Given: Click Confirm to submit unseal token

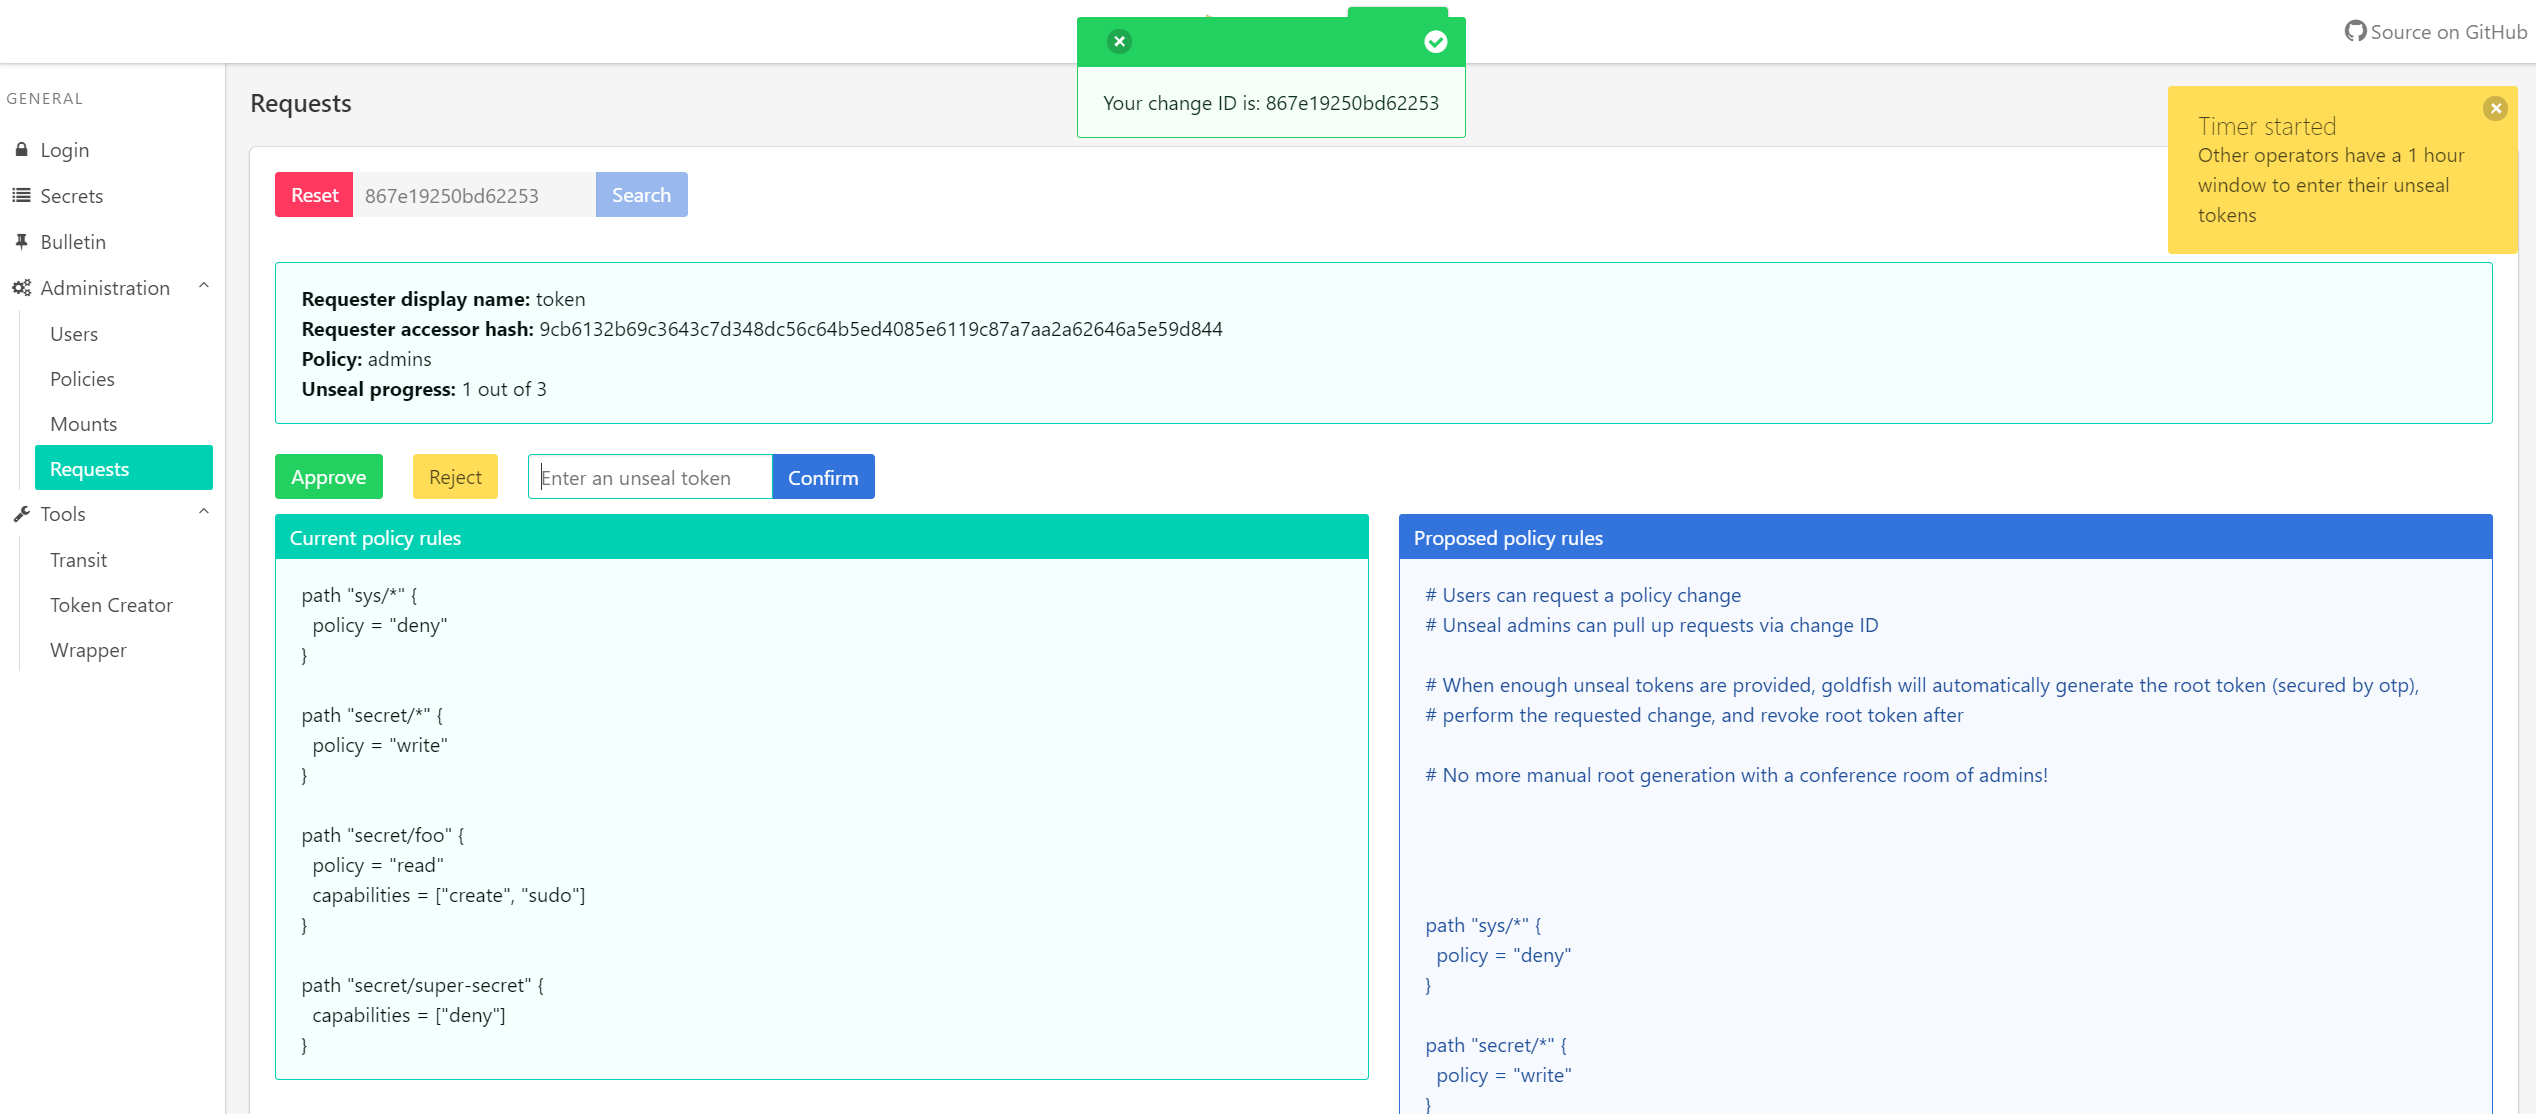Looking at the screenshot, I should pos(822,477).
